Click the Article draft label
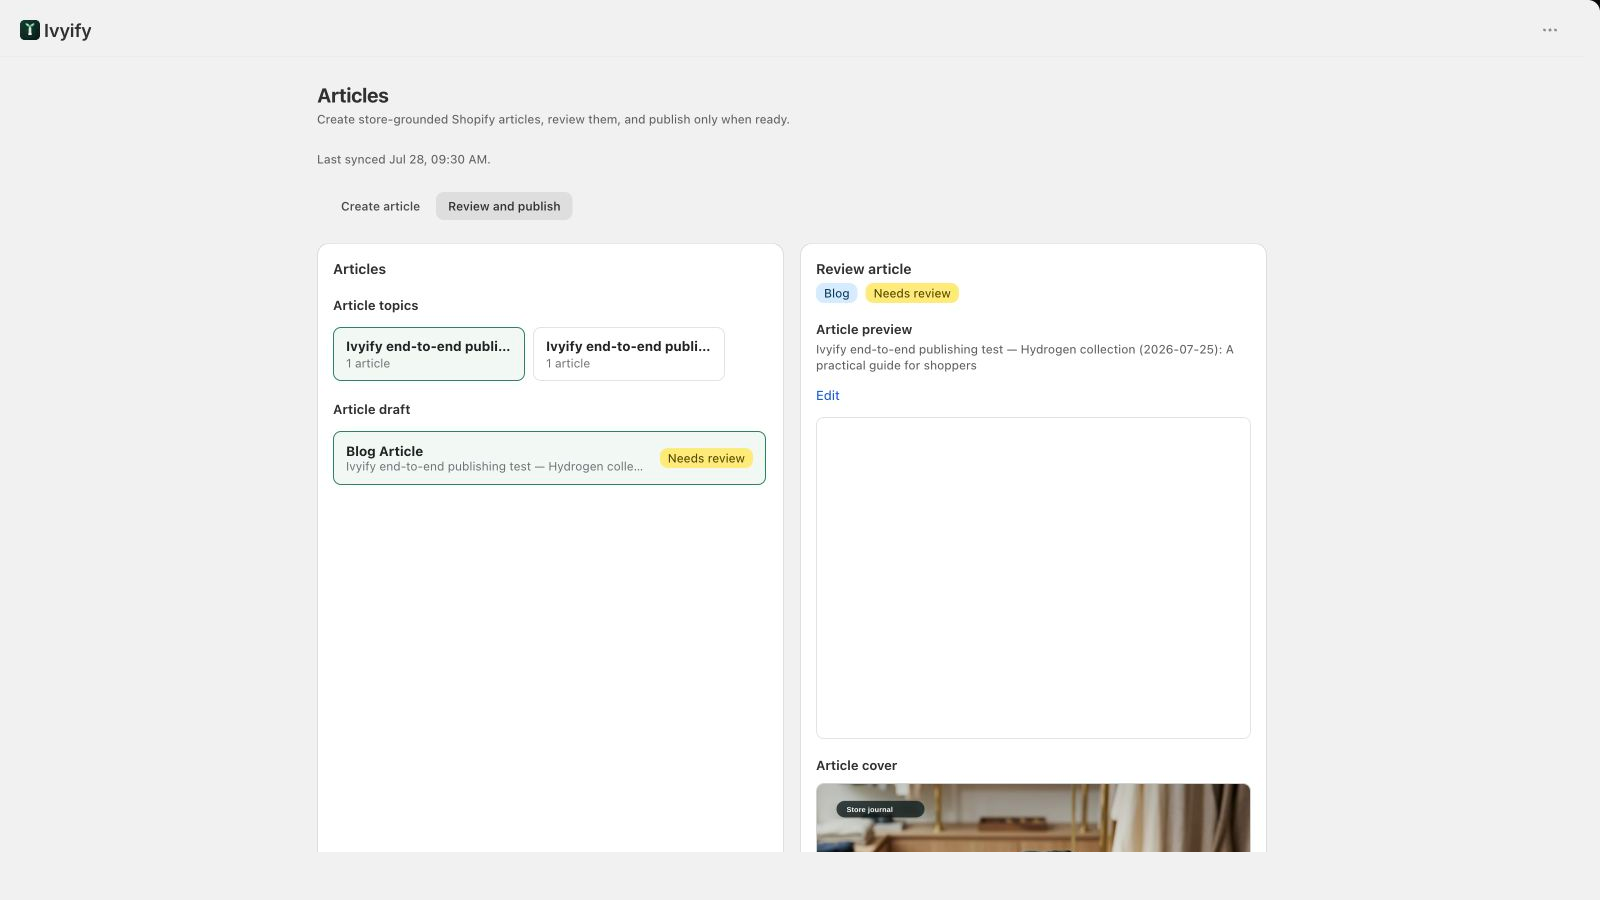 372,410
